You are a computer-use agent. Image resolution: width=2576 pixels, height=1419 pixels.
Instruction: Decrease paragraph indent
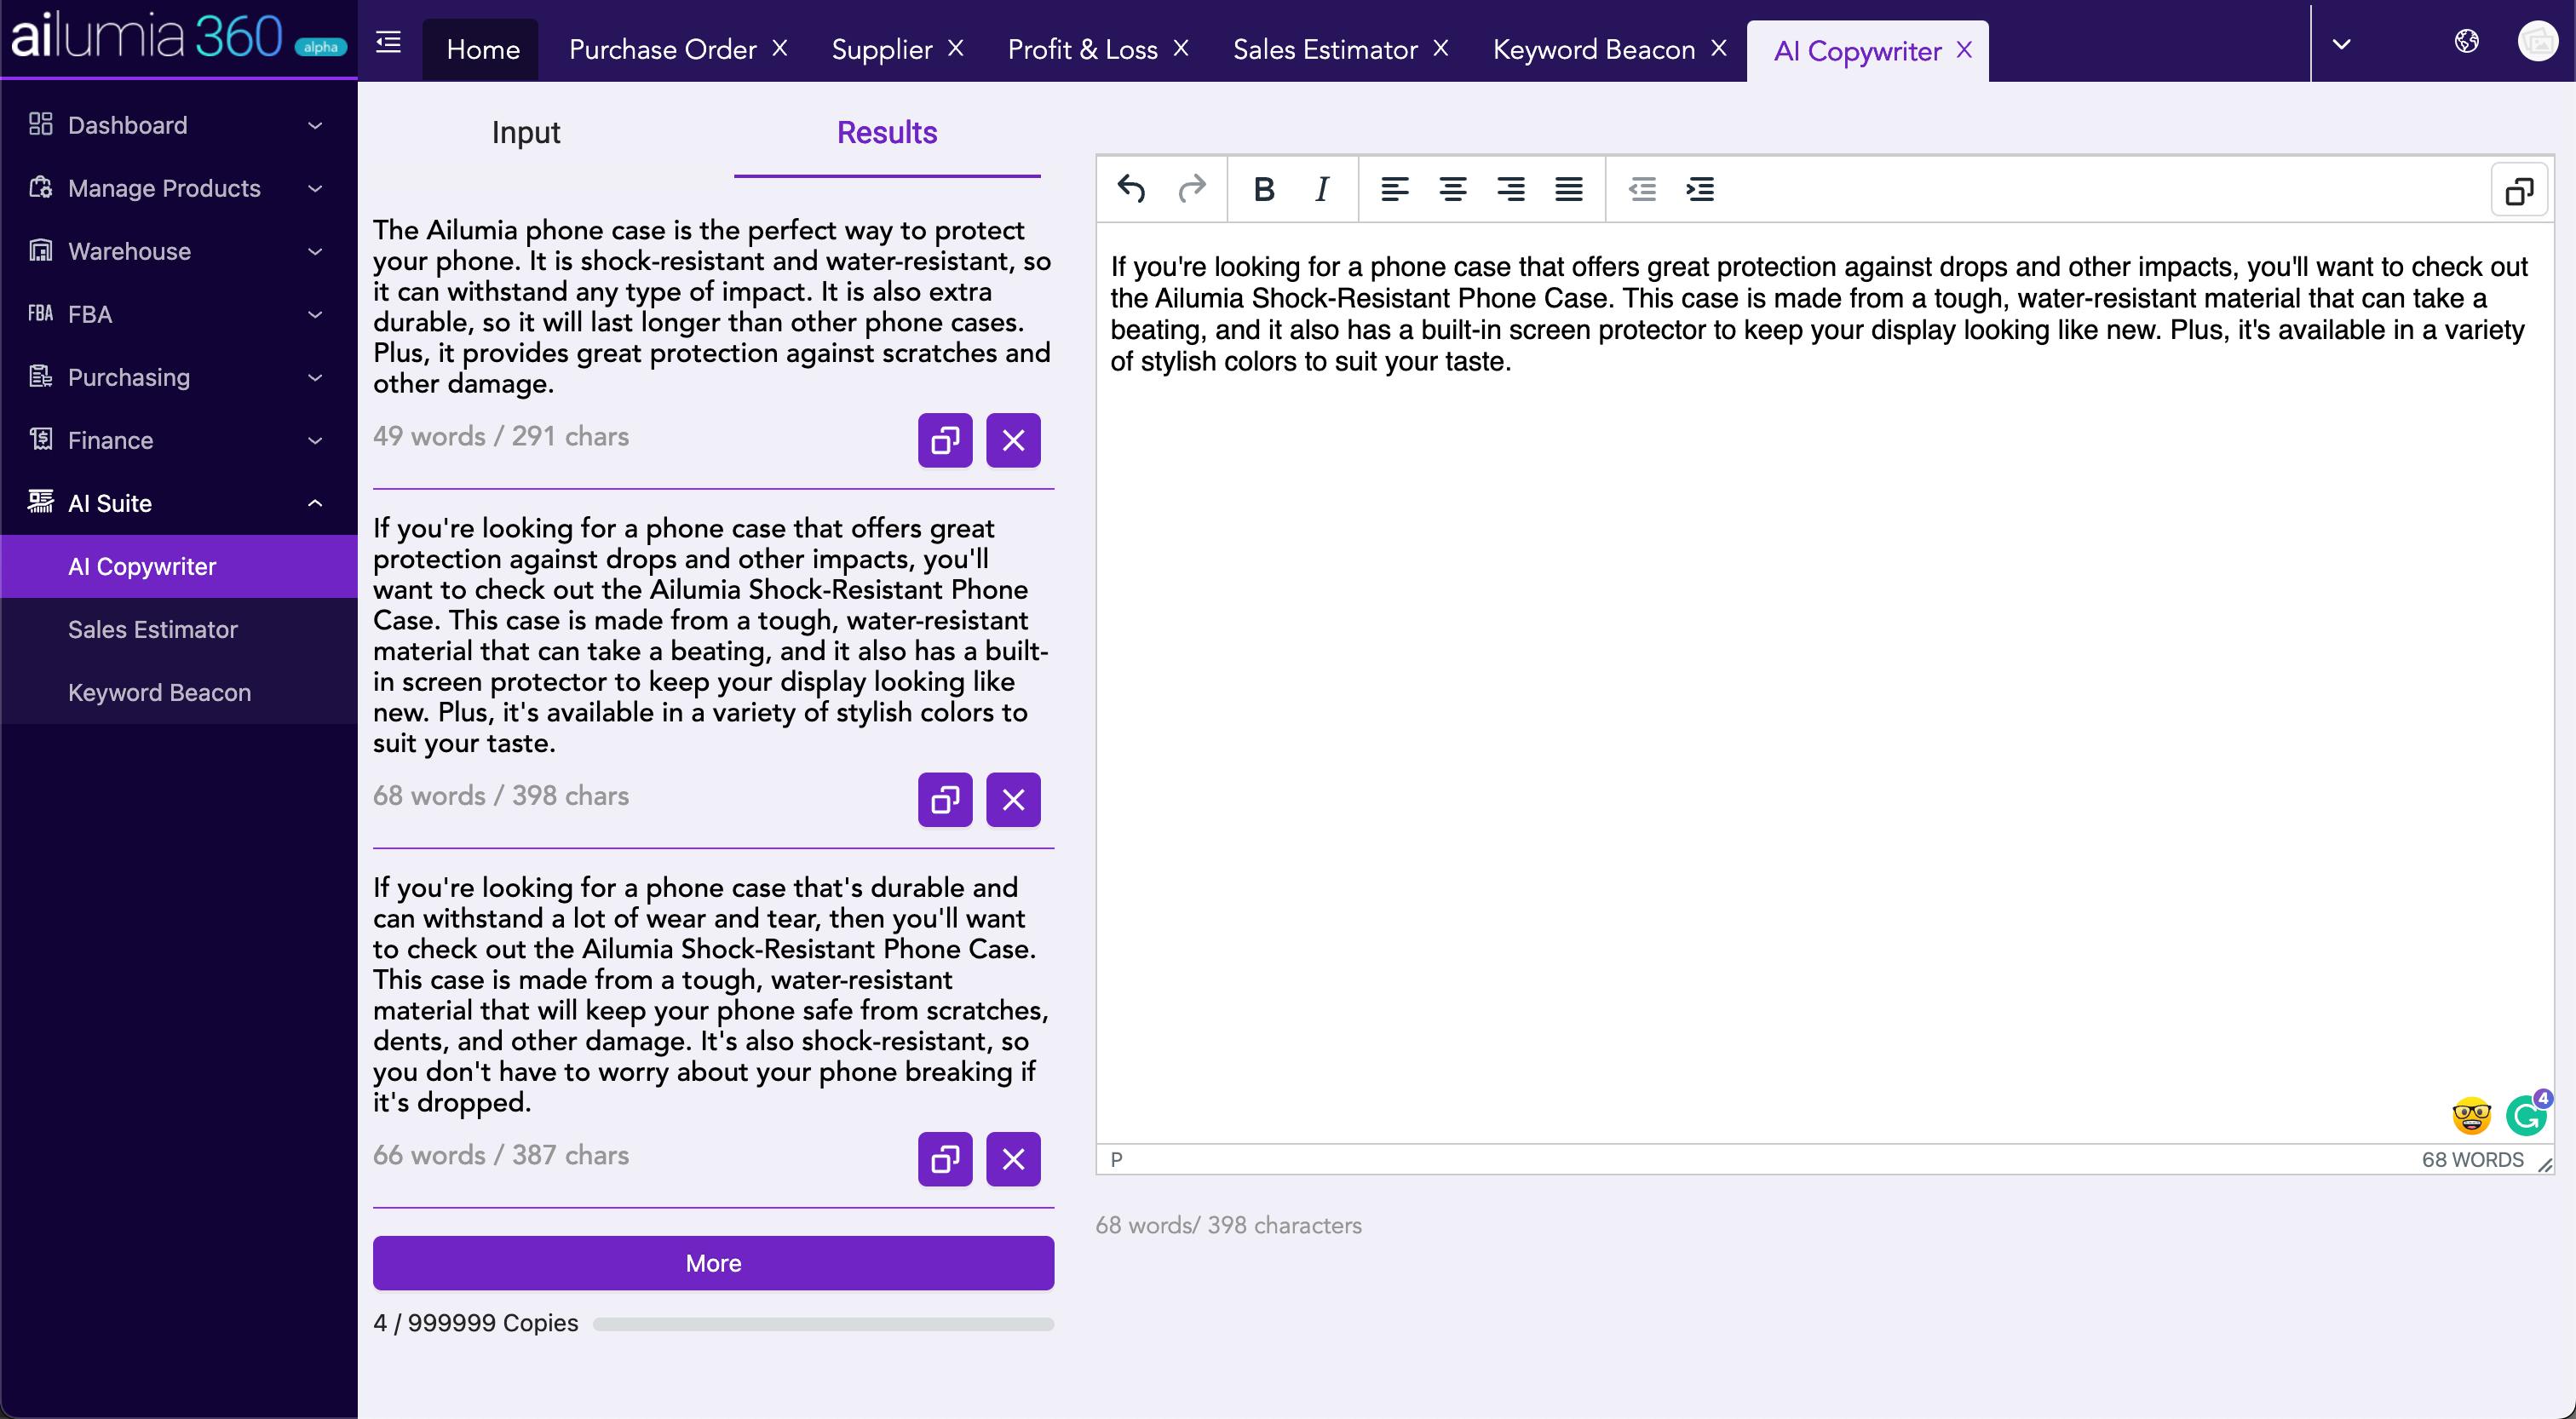click(x=1642, y=189)
